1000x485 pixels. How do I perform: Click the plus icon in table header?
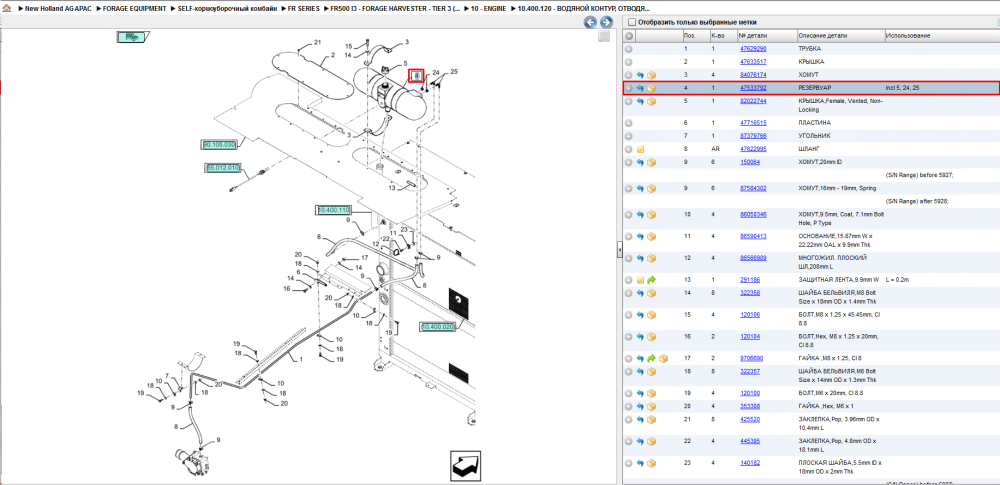[629, 36]
